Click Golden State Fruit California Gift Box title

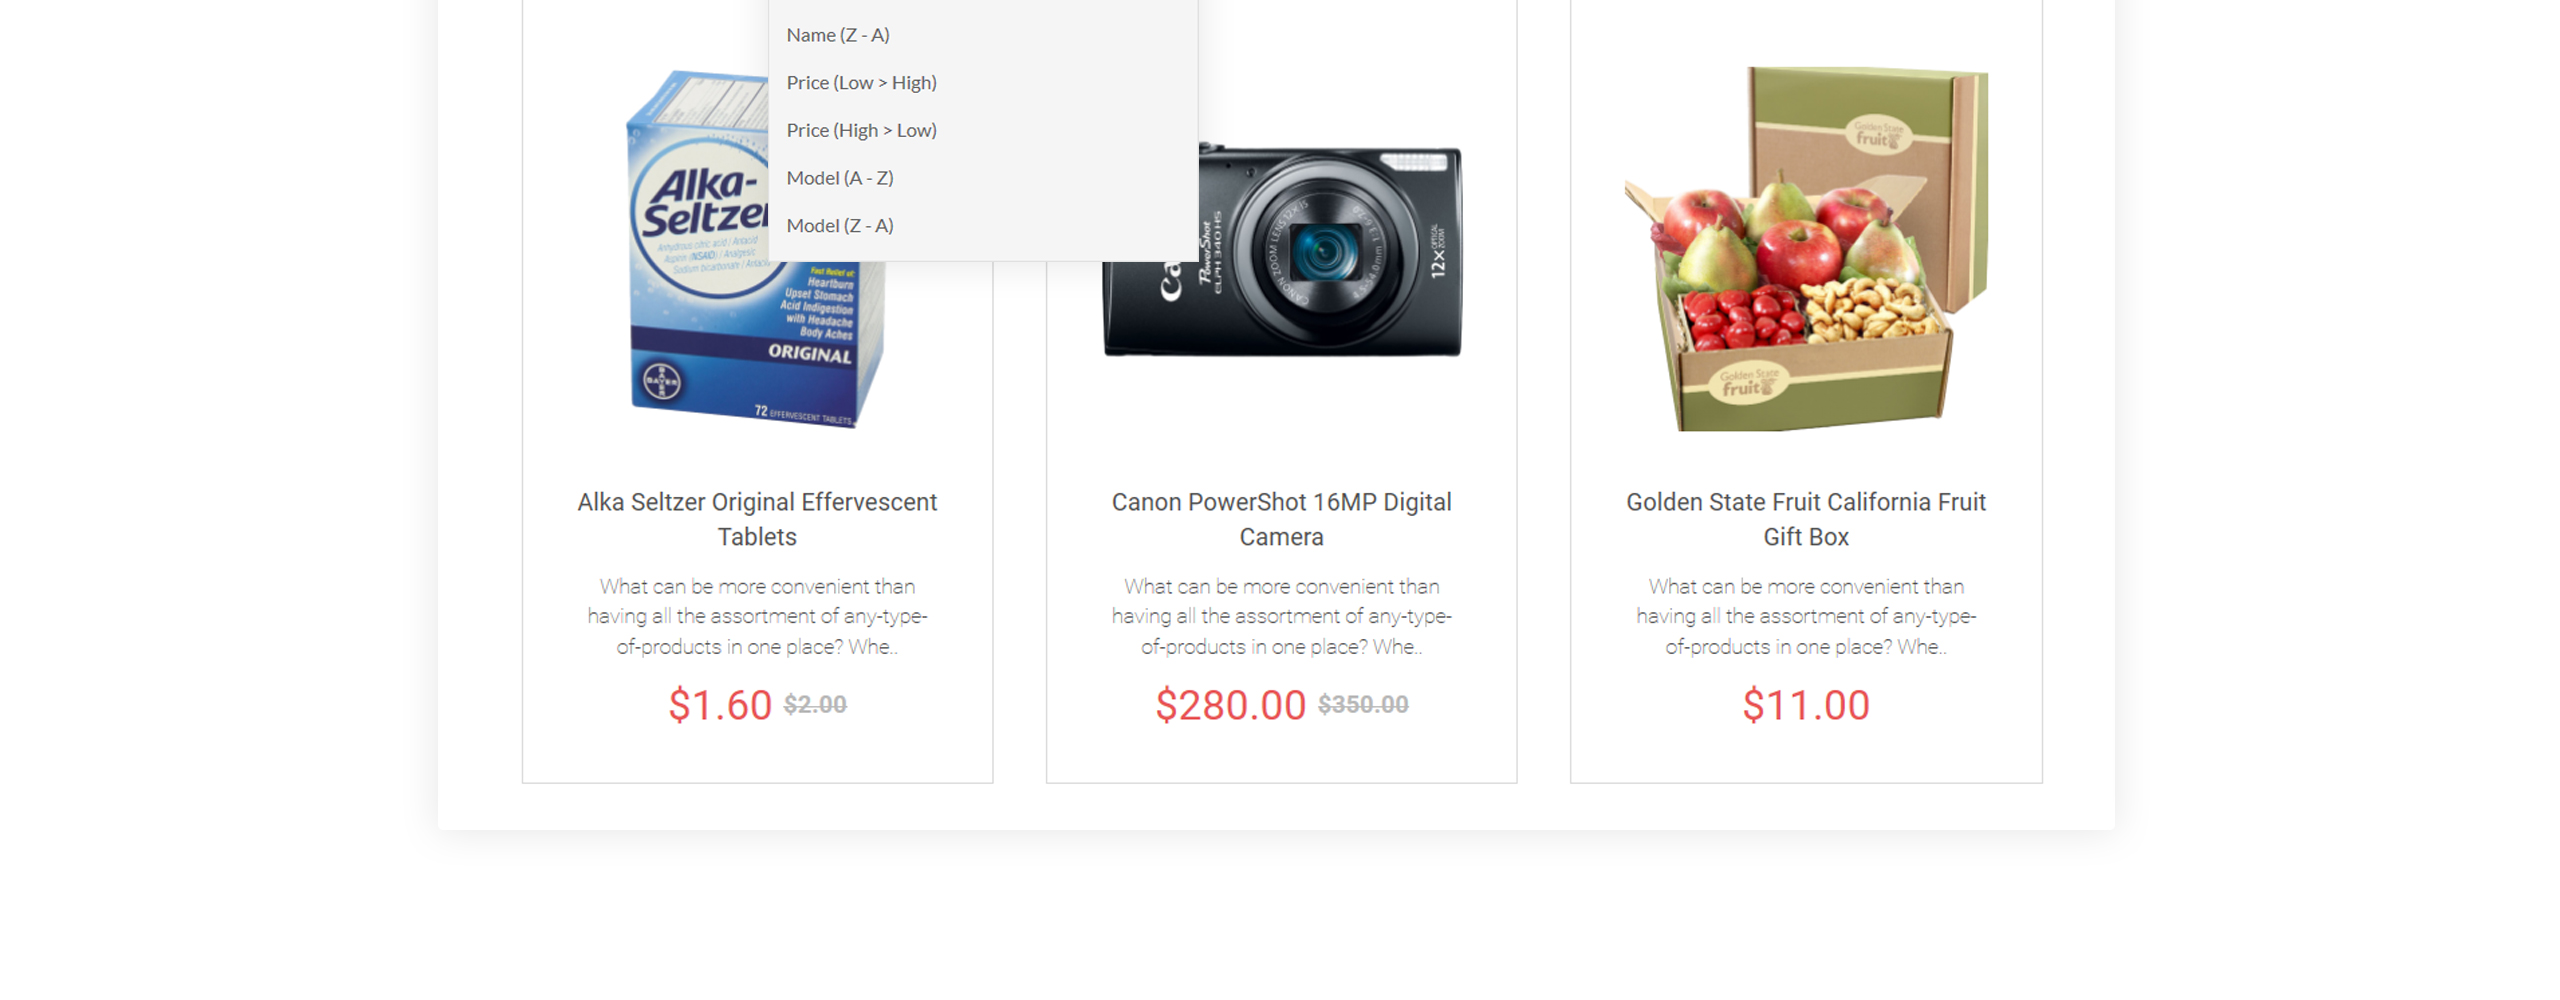pos(1804,519)
